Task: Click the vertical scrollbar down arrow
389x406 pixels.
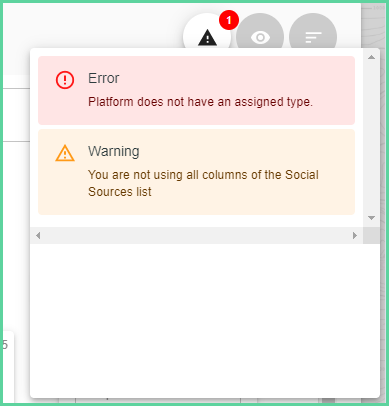Action: [x=371, y=218]
